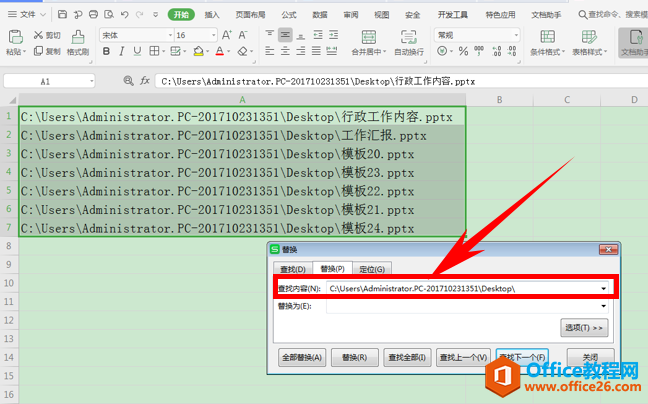Screen dimensions: 648x404
Task: Switch to 定位(G) tab in dialog
Action: 372,269
